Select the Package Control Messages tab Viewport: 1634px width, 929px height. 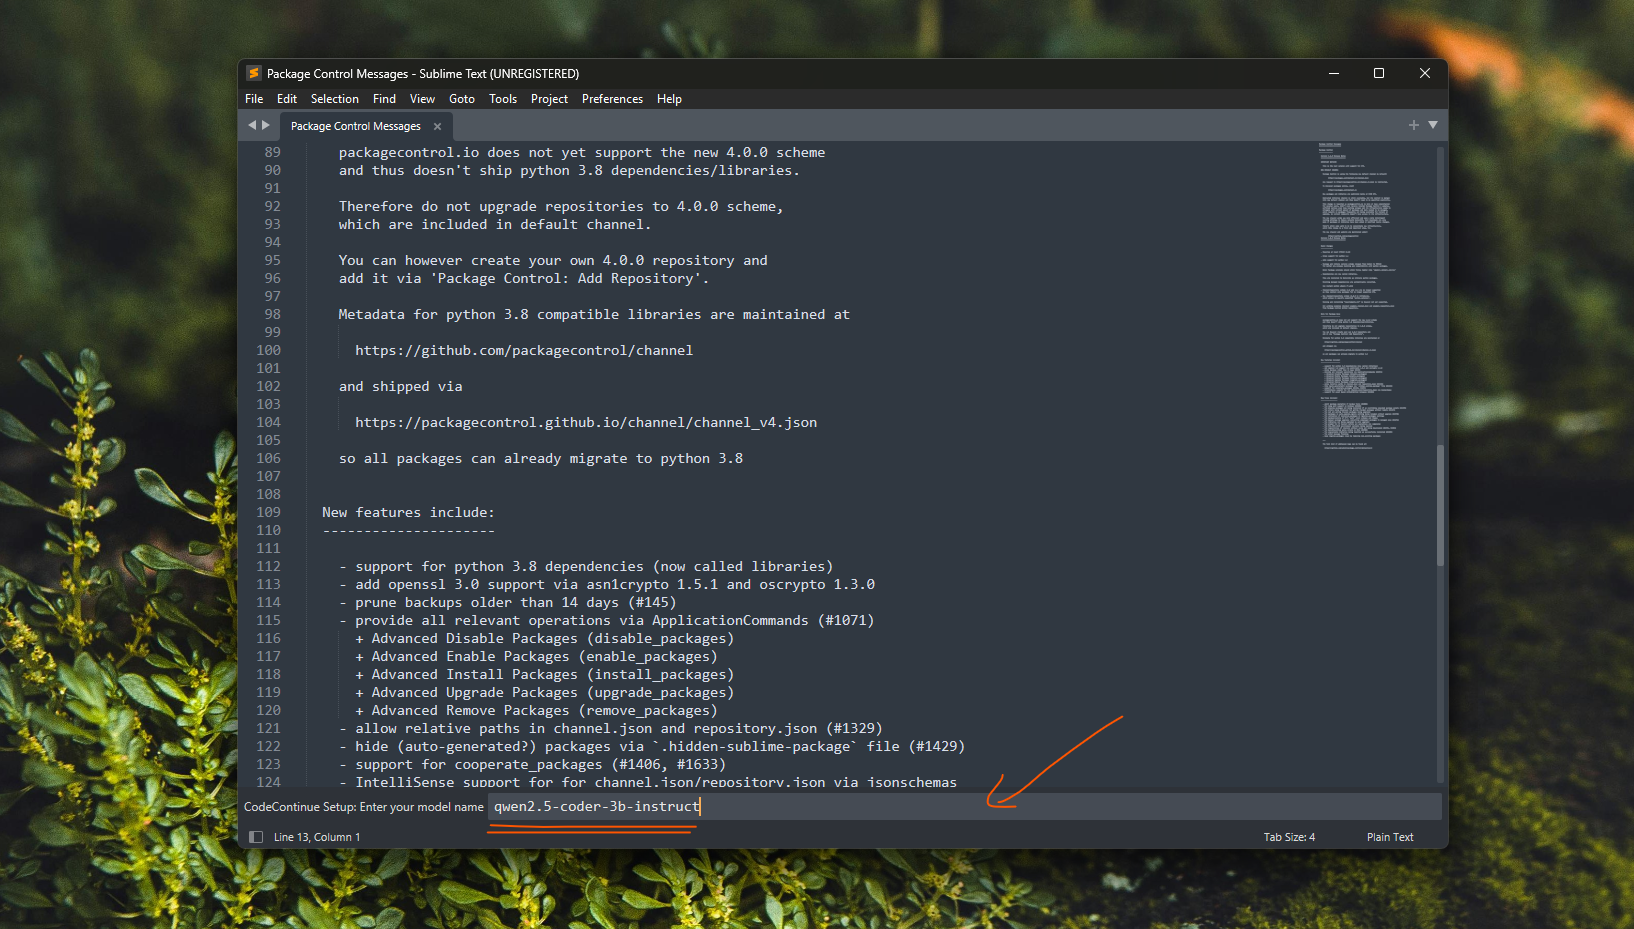point(355,126)
